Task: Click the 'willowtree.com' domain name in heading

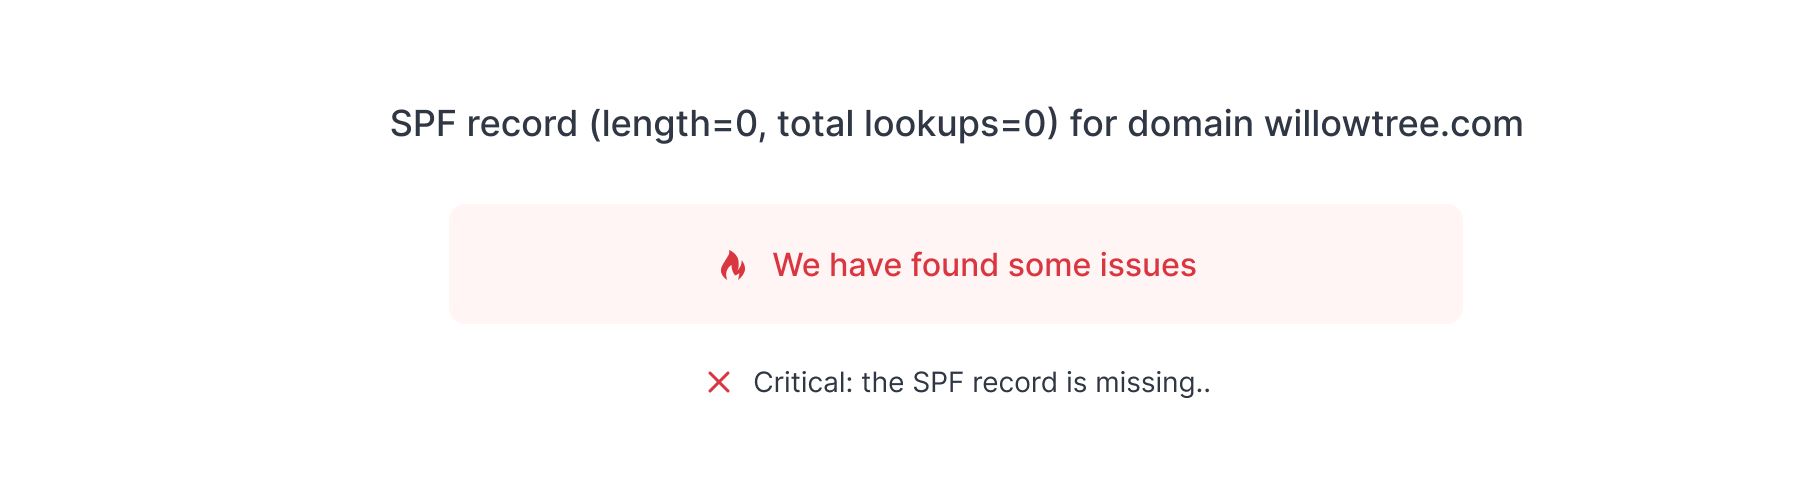Action: click(1394, 124)
